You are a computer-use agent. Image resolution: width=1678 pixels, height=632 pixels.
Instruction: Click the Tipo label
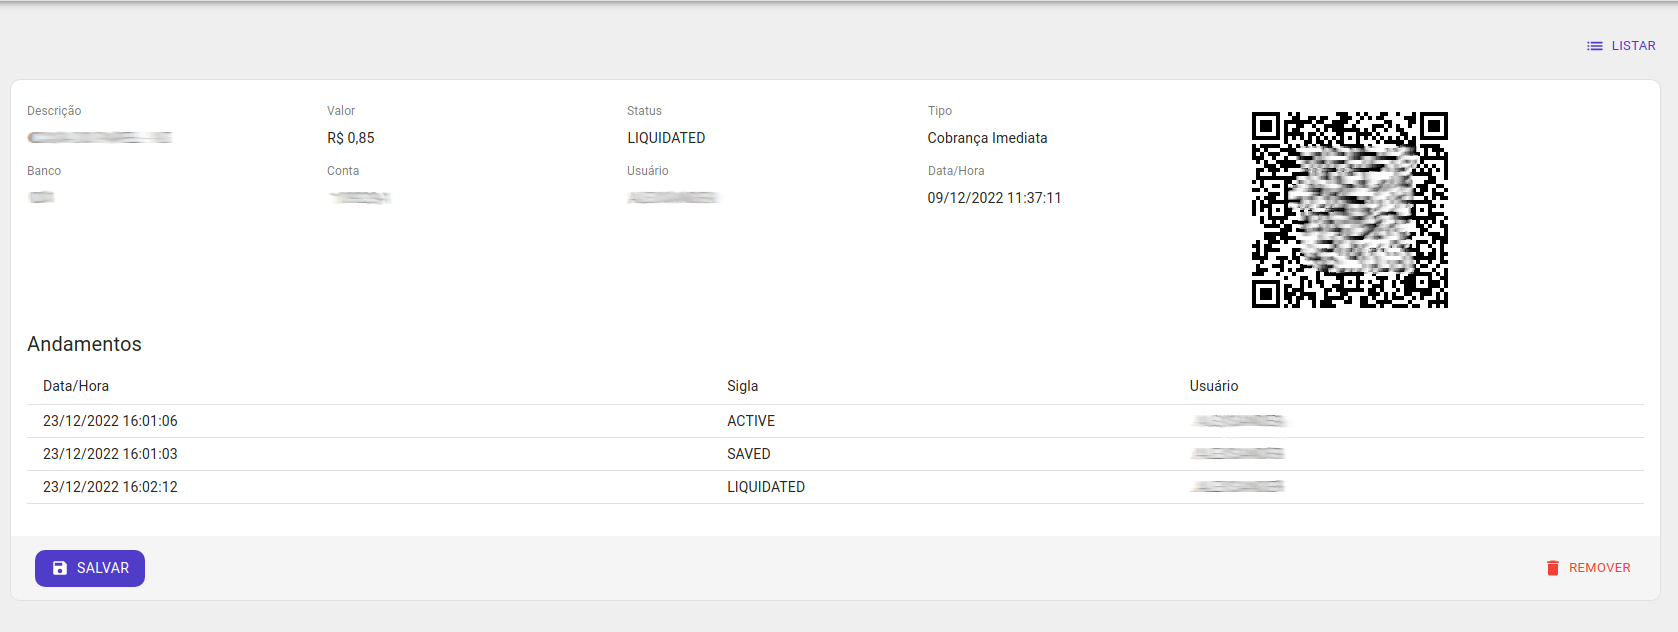point(940,111)
